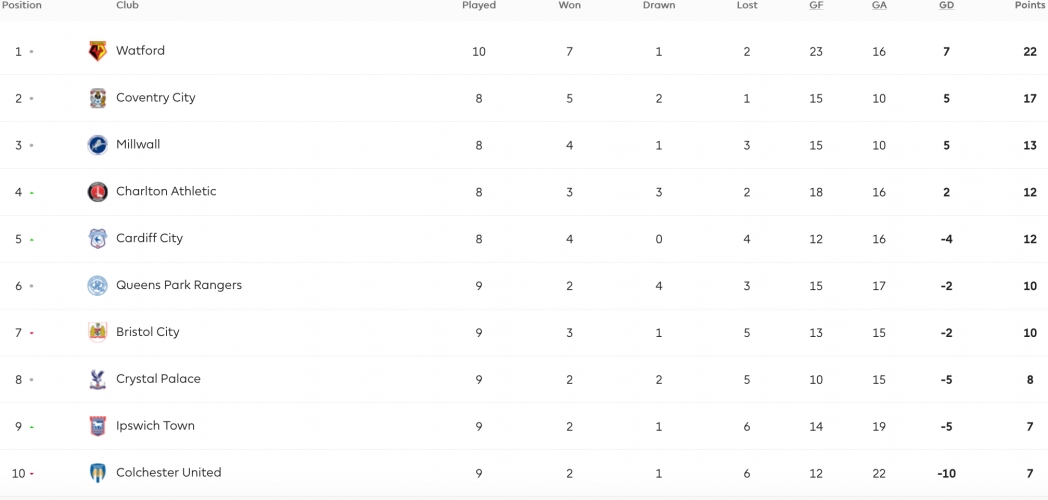Screen dimensions: 1048x500
Task: Click Charlton Athletic's green up movement indicator
Action: click(x=31, y=193)
